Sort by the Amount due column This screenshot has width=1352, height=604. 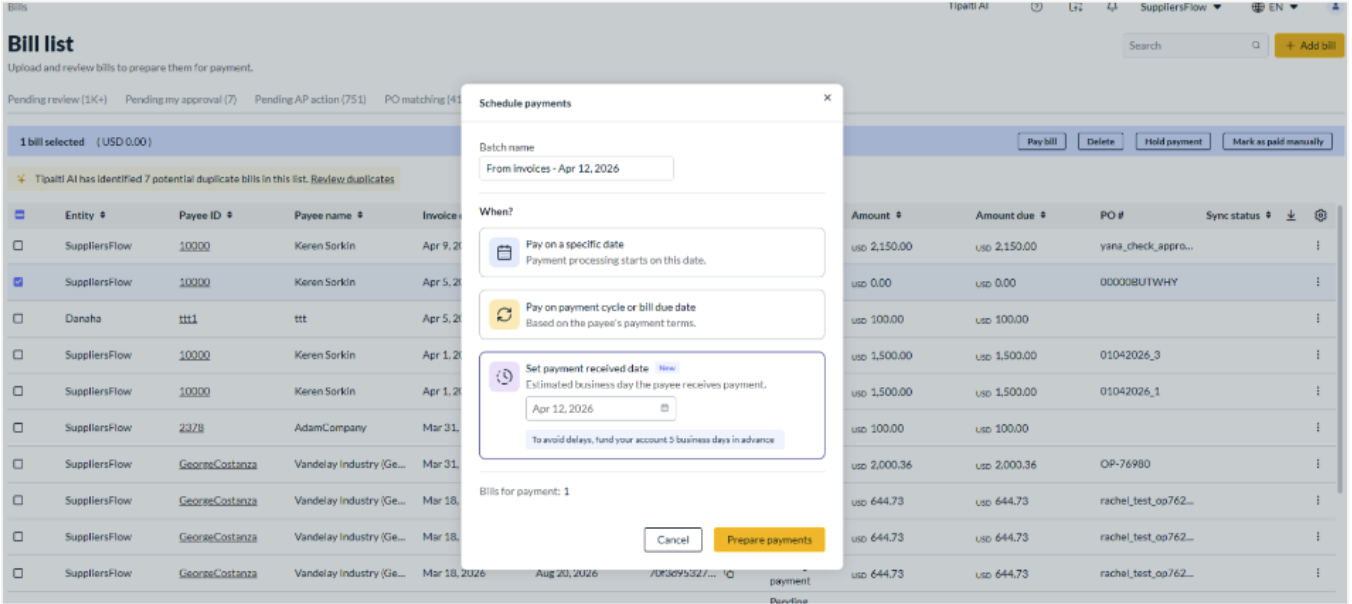pyautogui.click(x=1010, y=215)
